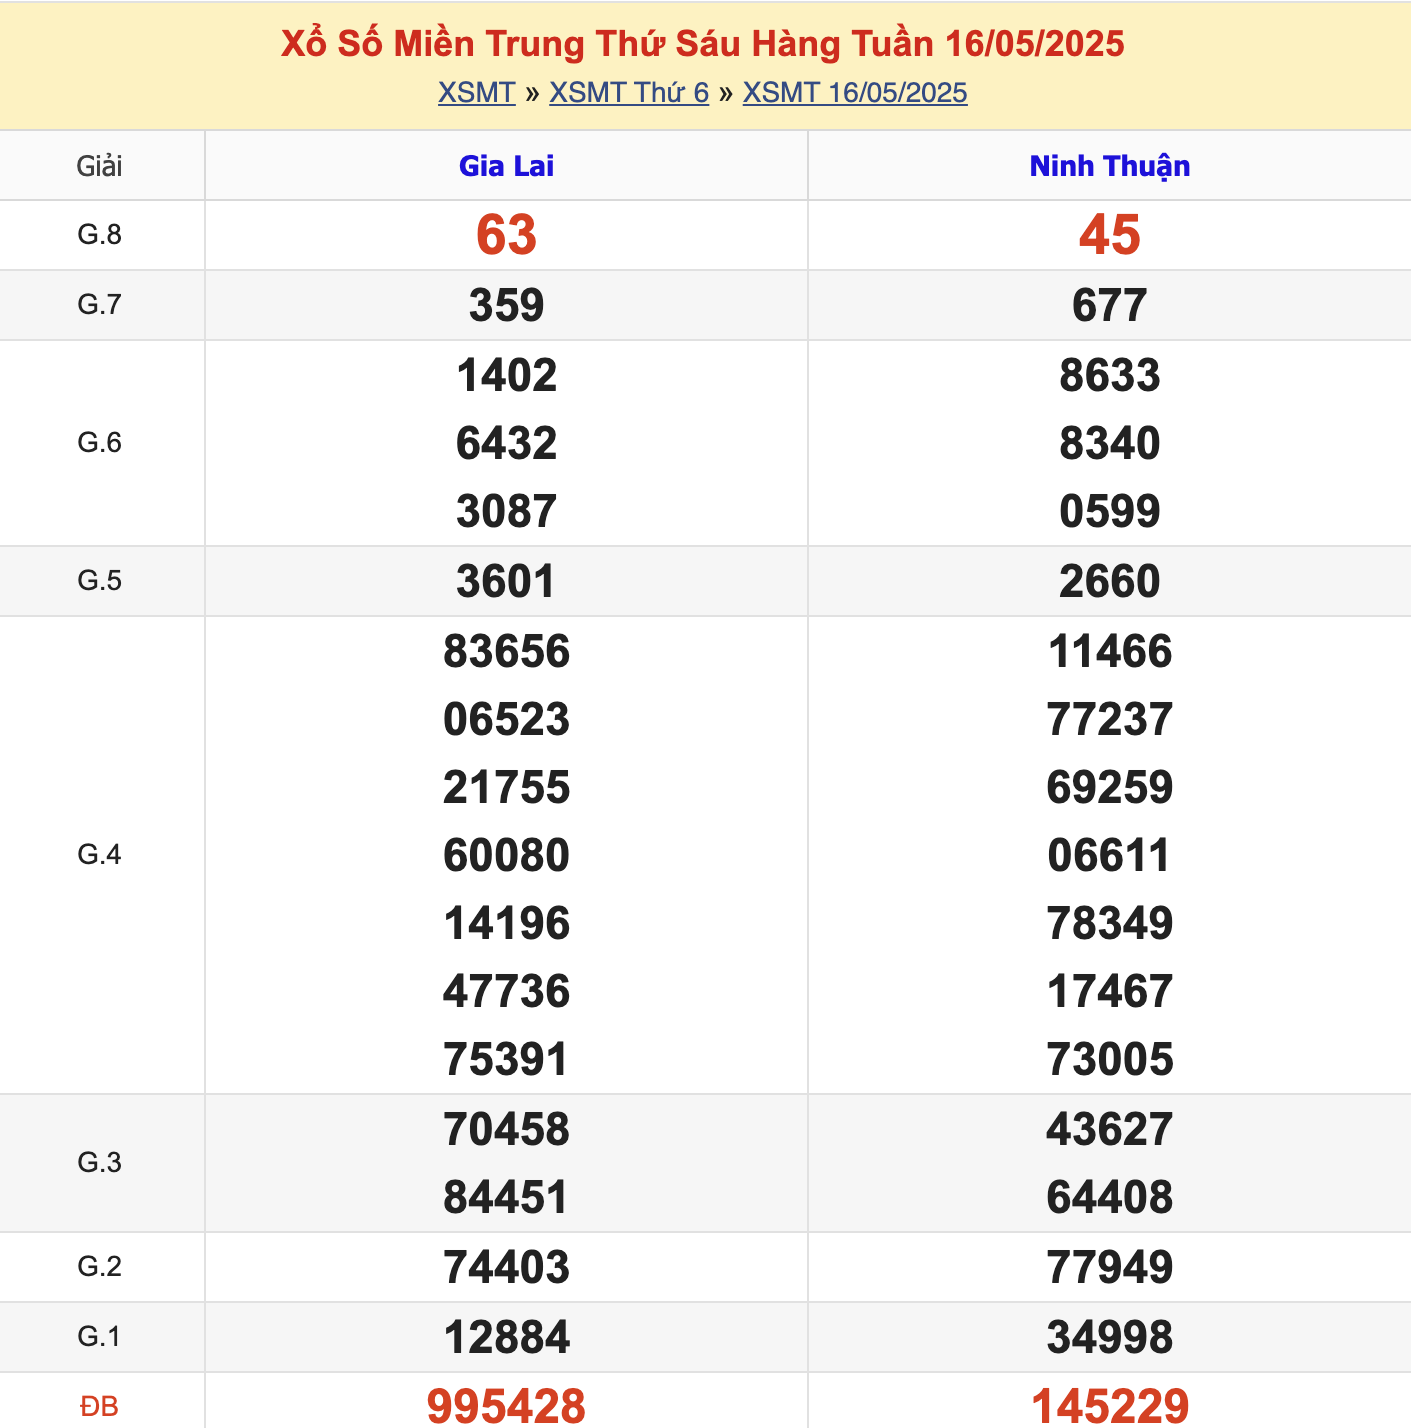Click Ninh Thuận G.3 number 64408
1411x1428 pixels.
[1110, 1197]
